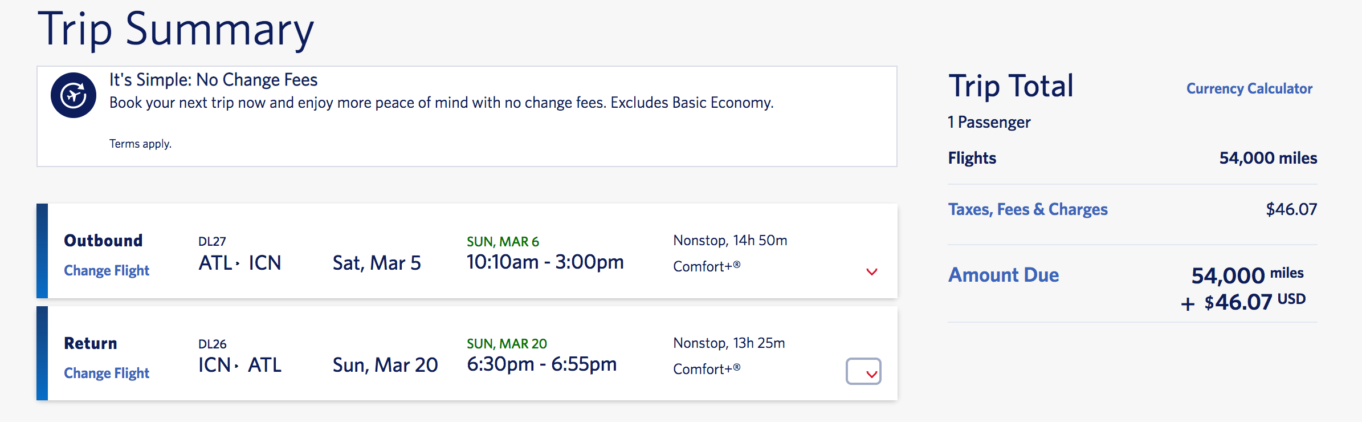This screenshot has width=1362, height=422.
Task: Click Change Flight under Outbound
Action: click(106, 270)
